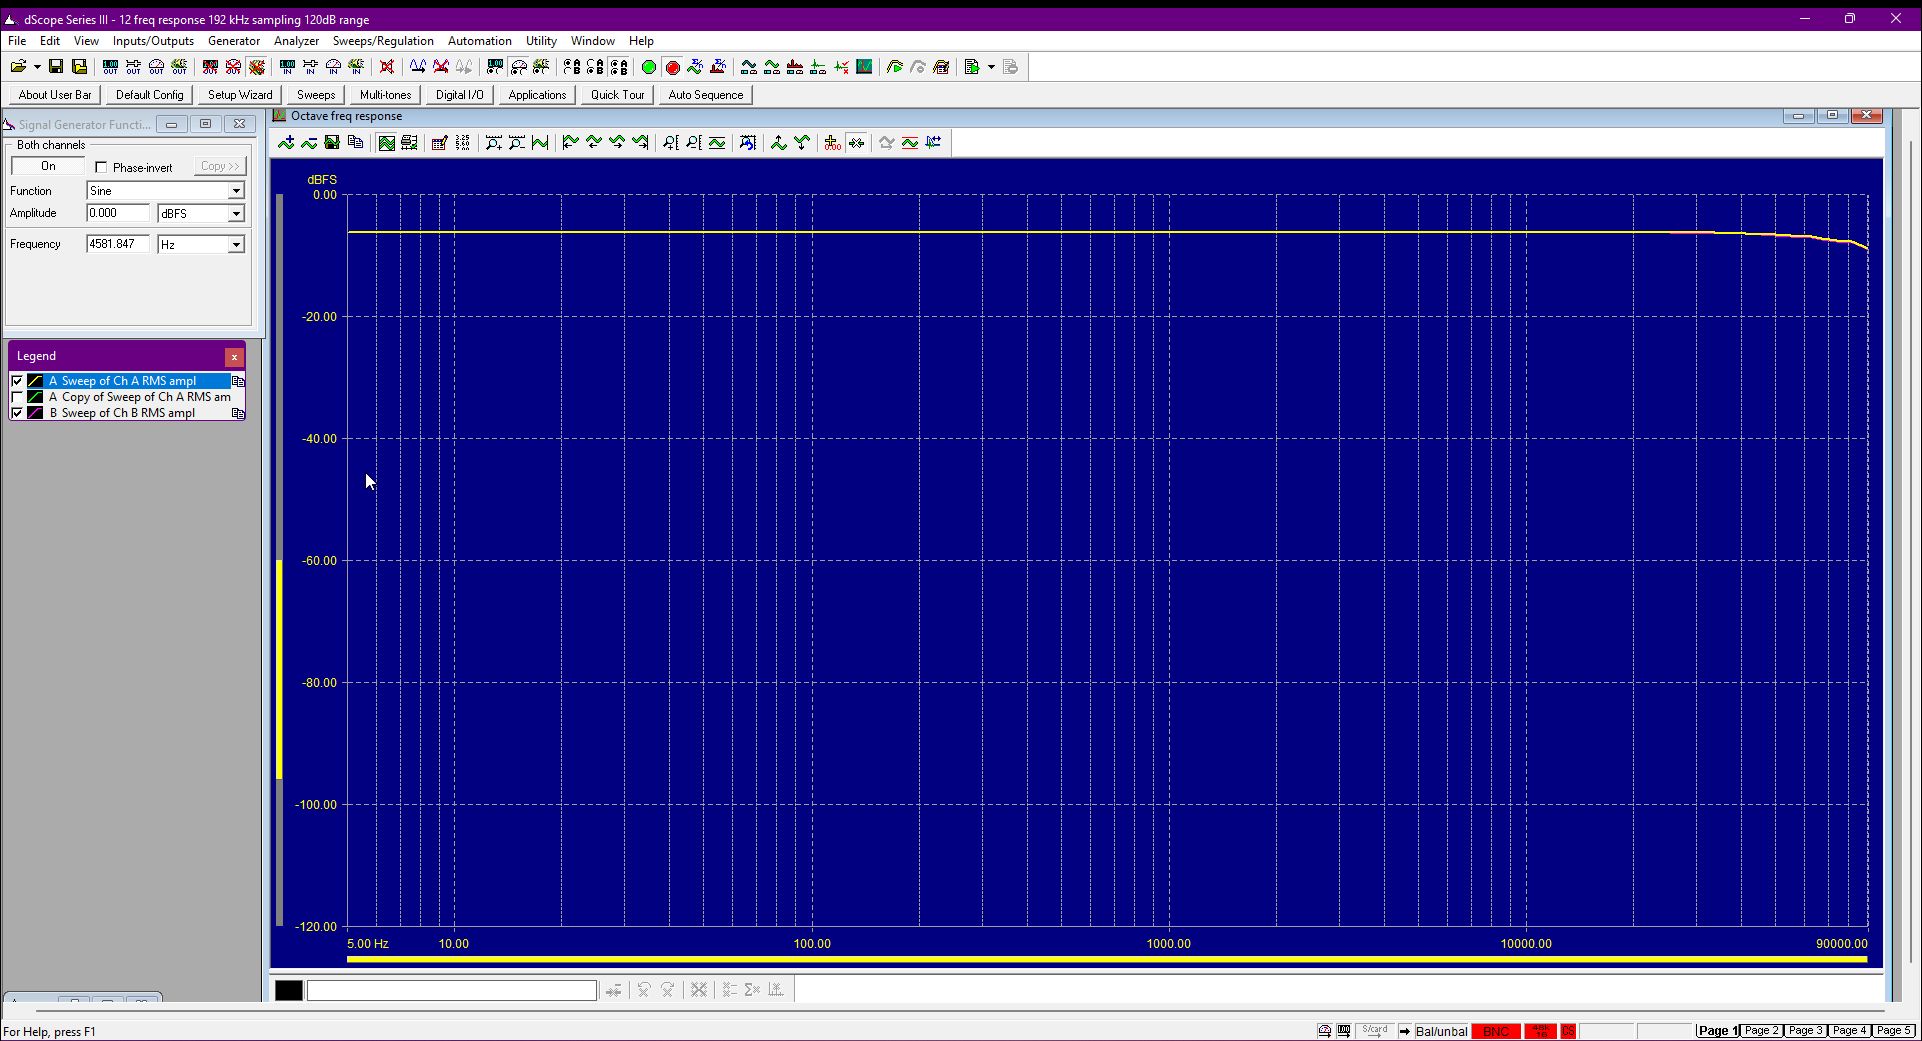Screen dimensions: 1922x1041
Task: Click the cursor to trace start icon
Action: pyautogui.click(x=570, y=143)
